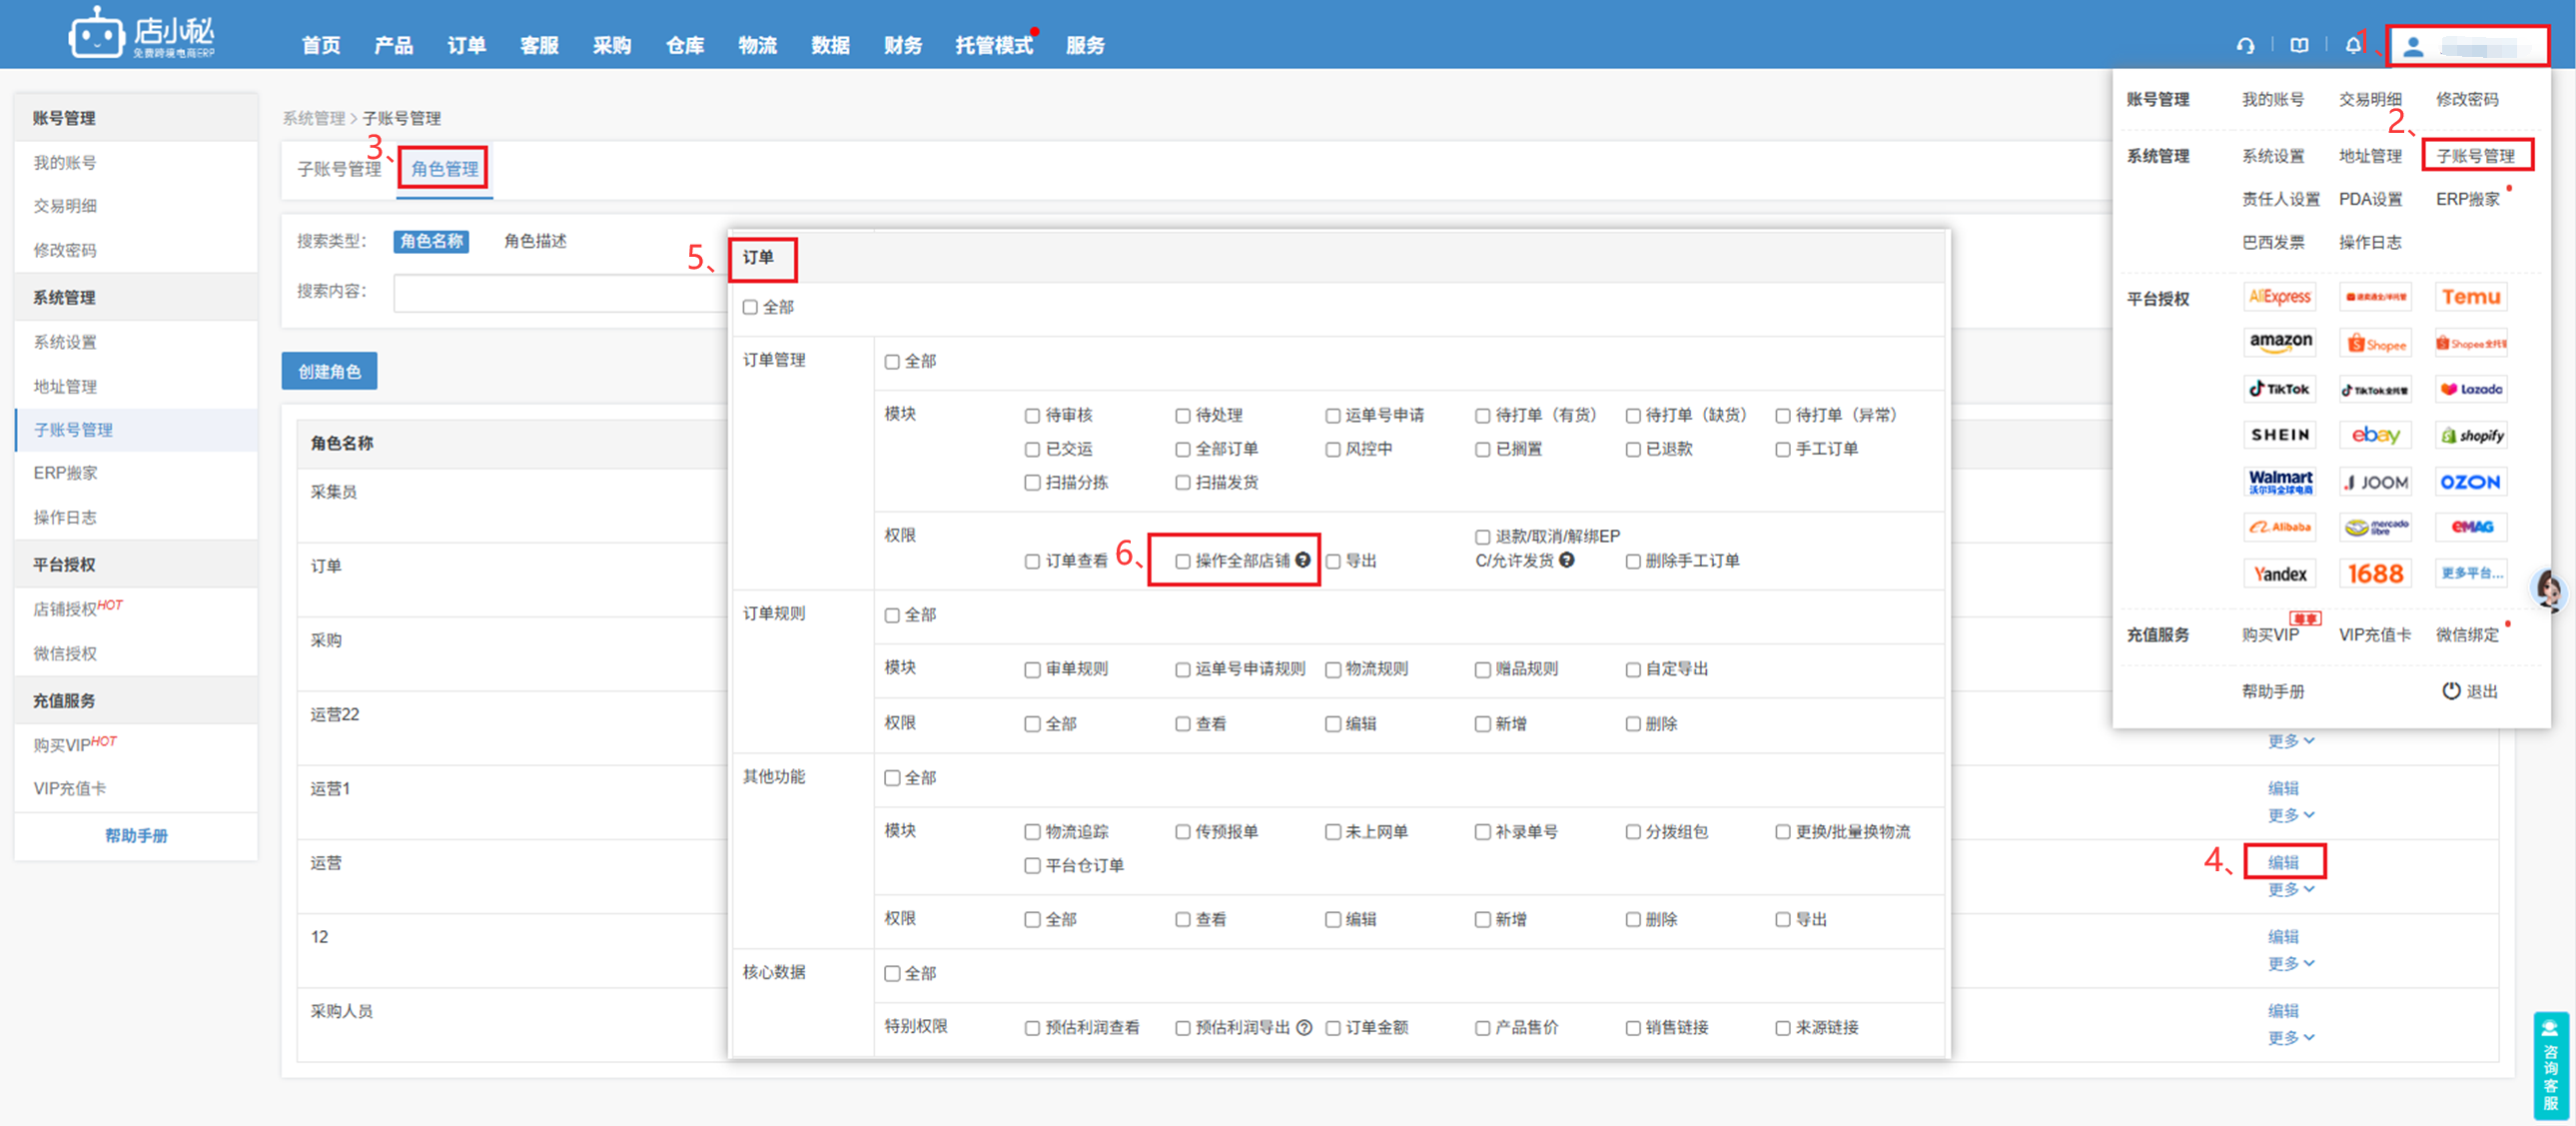The width and height of the screenshot is (2576, 1126).
Task: Click the 搜索内容 input field
Action: pos(560,292)
